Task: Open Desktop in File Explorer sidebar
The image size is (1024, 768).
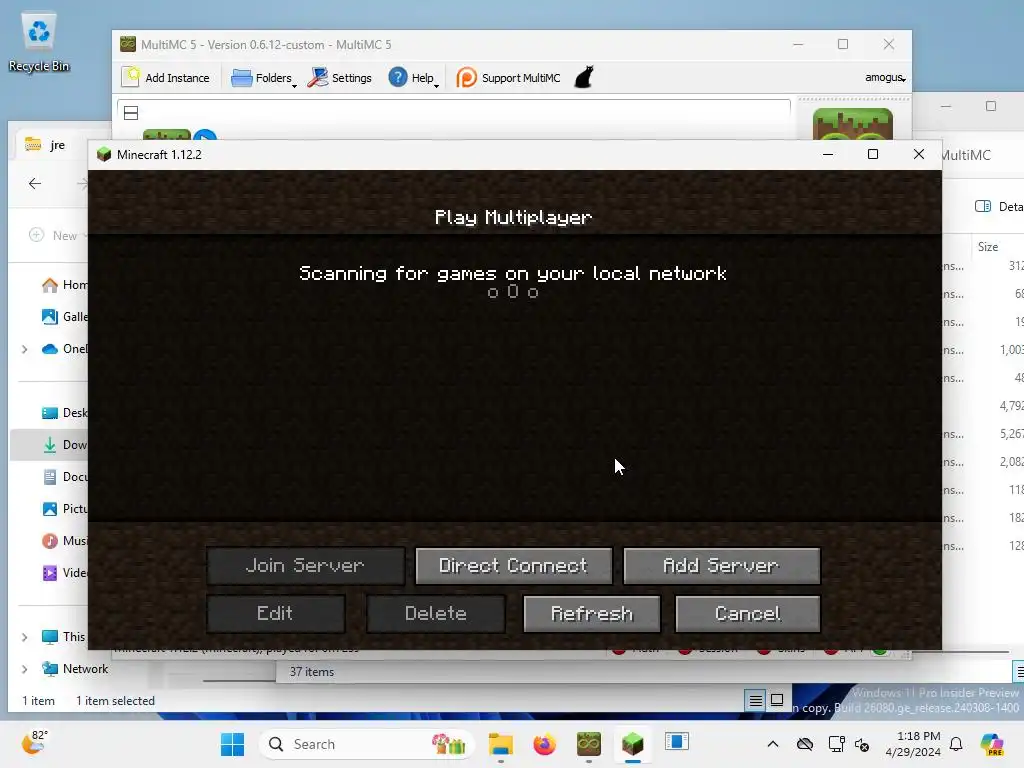Action: coord(64,413)
